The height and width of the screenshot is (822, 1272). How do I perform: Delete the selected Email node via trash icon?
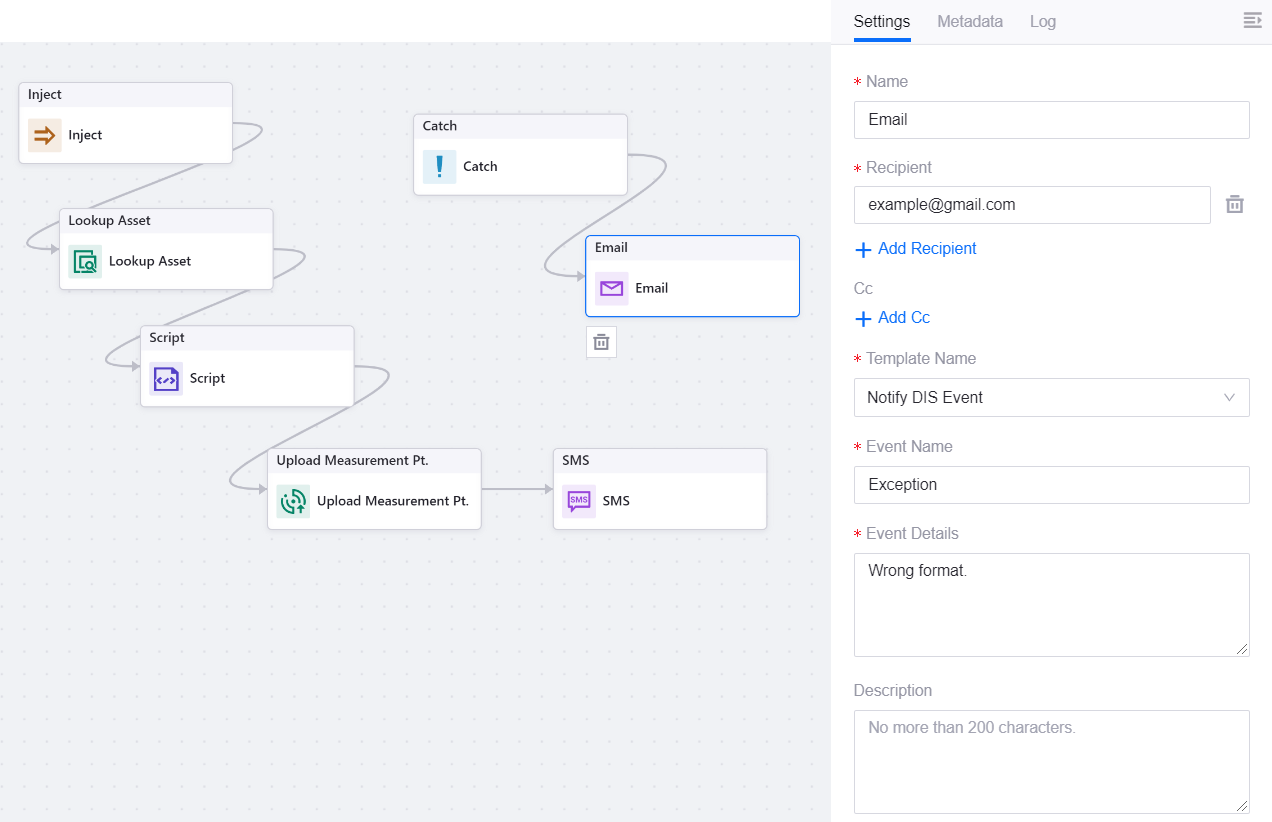(601, 342)
